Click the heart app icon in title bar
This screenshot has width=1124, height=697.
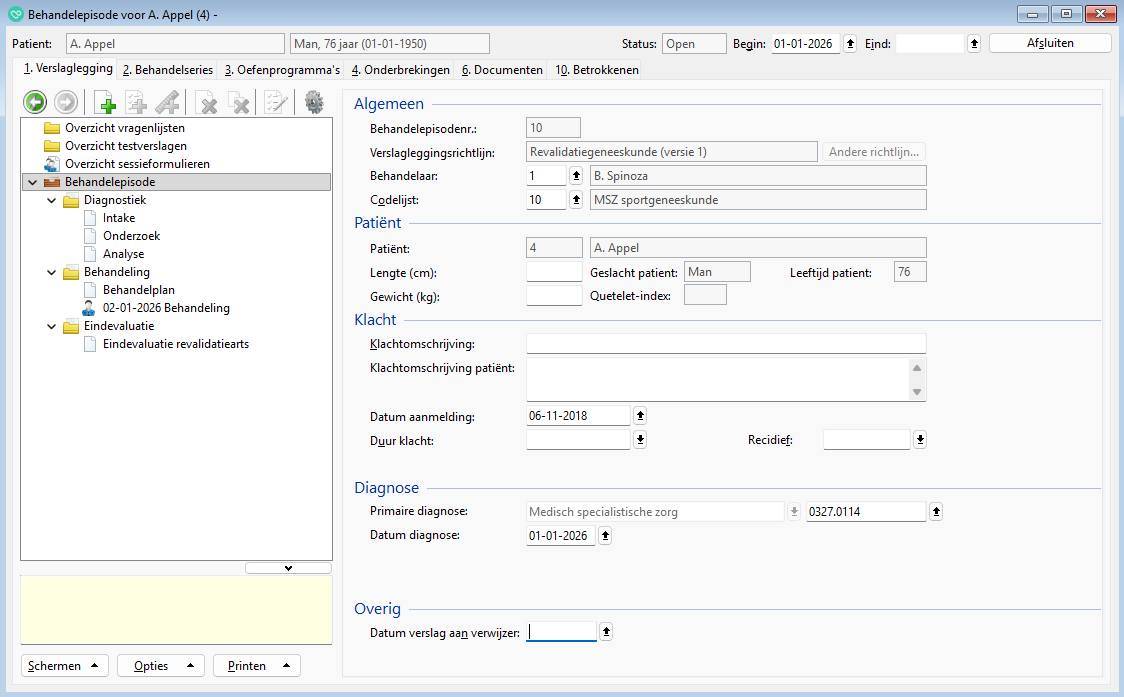pos(16,14)
